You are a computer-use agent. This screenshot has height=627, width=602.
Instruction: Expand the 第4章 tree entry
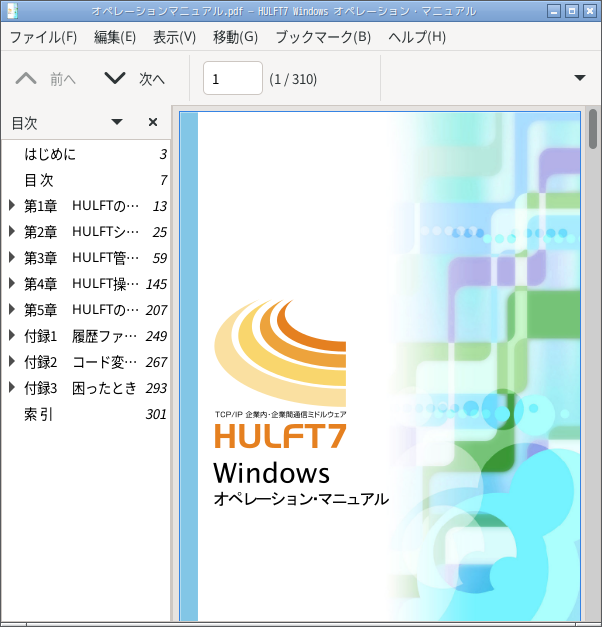[x=12, y=284]
